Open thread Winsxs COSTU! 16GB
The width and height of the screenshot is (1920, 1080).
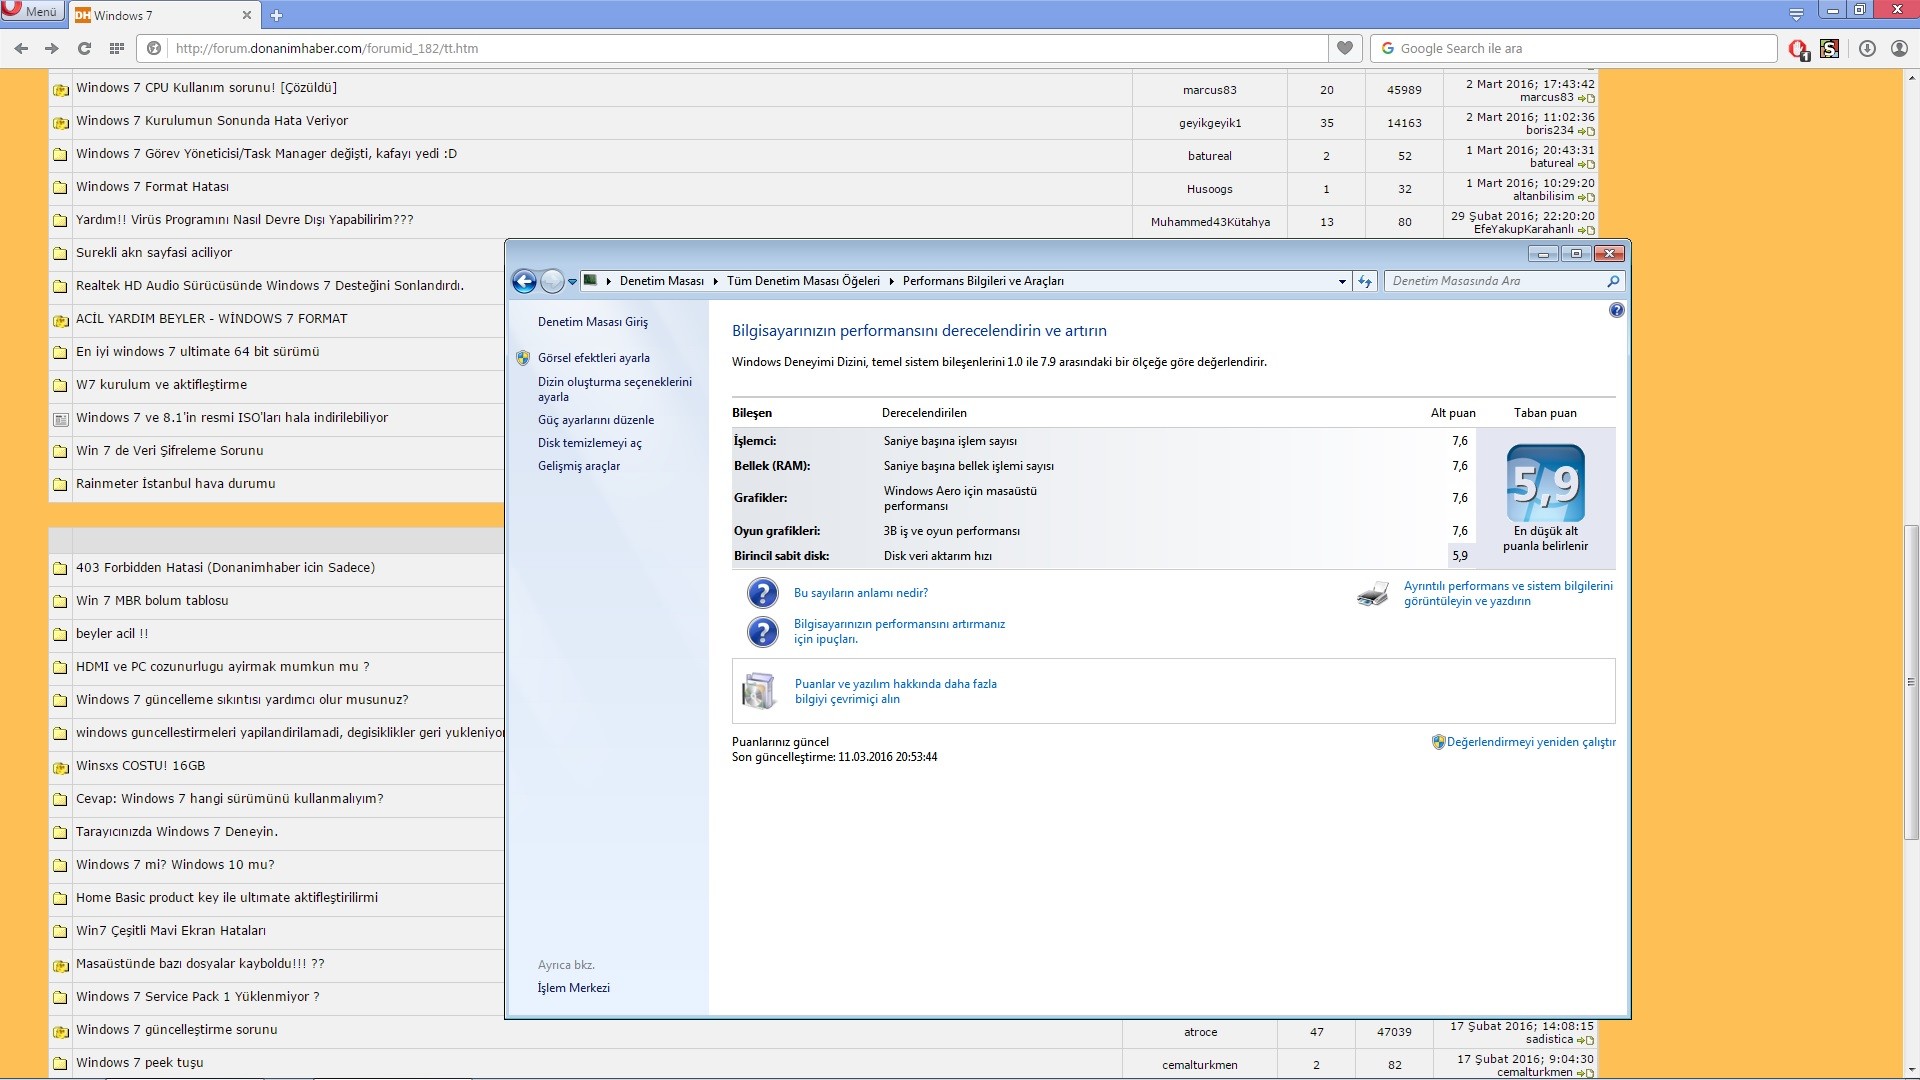click(140, 766)
